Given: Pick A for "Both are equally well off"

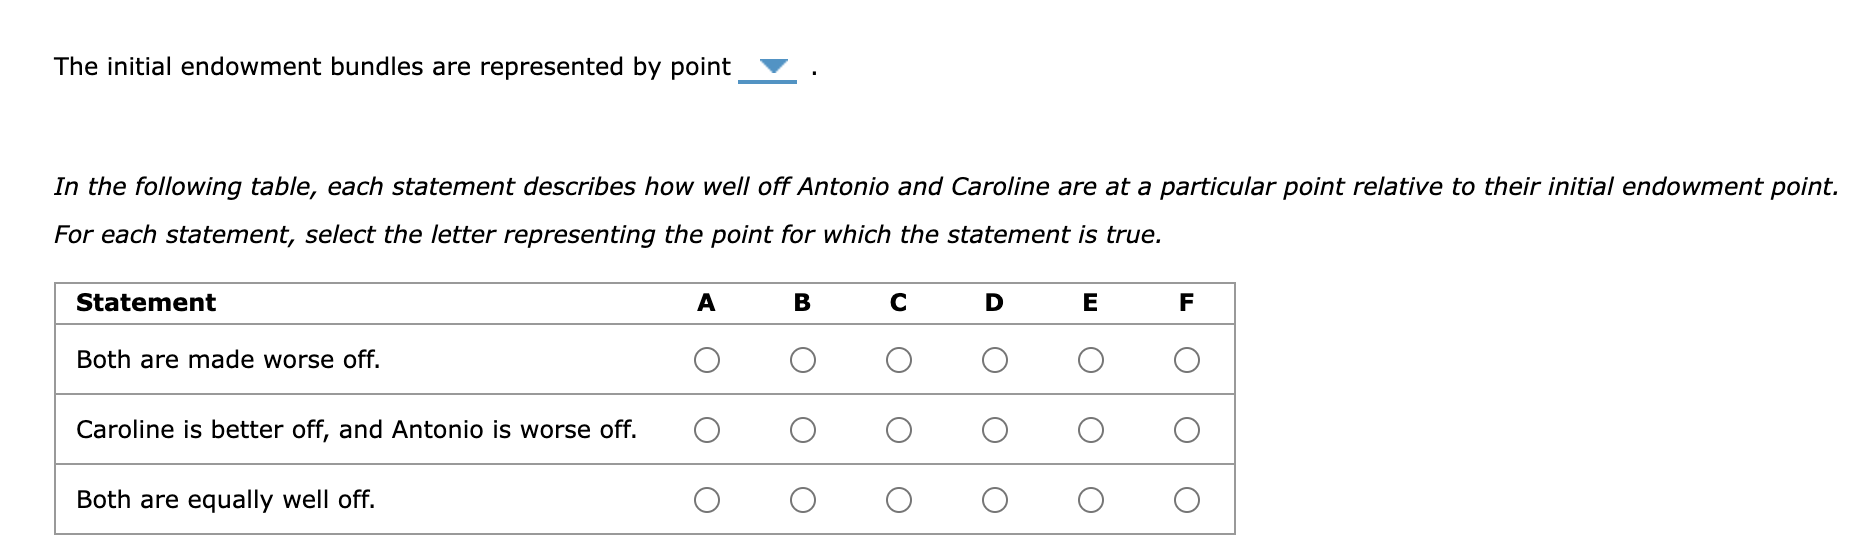Looking at the screenshot, I should 707,500.
